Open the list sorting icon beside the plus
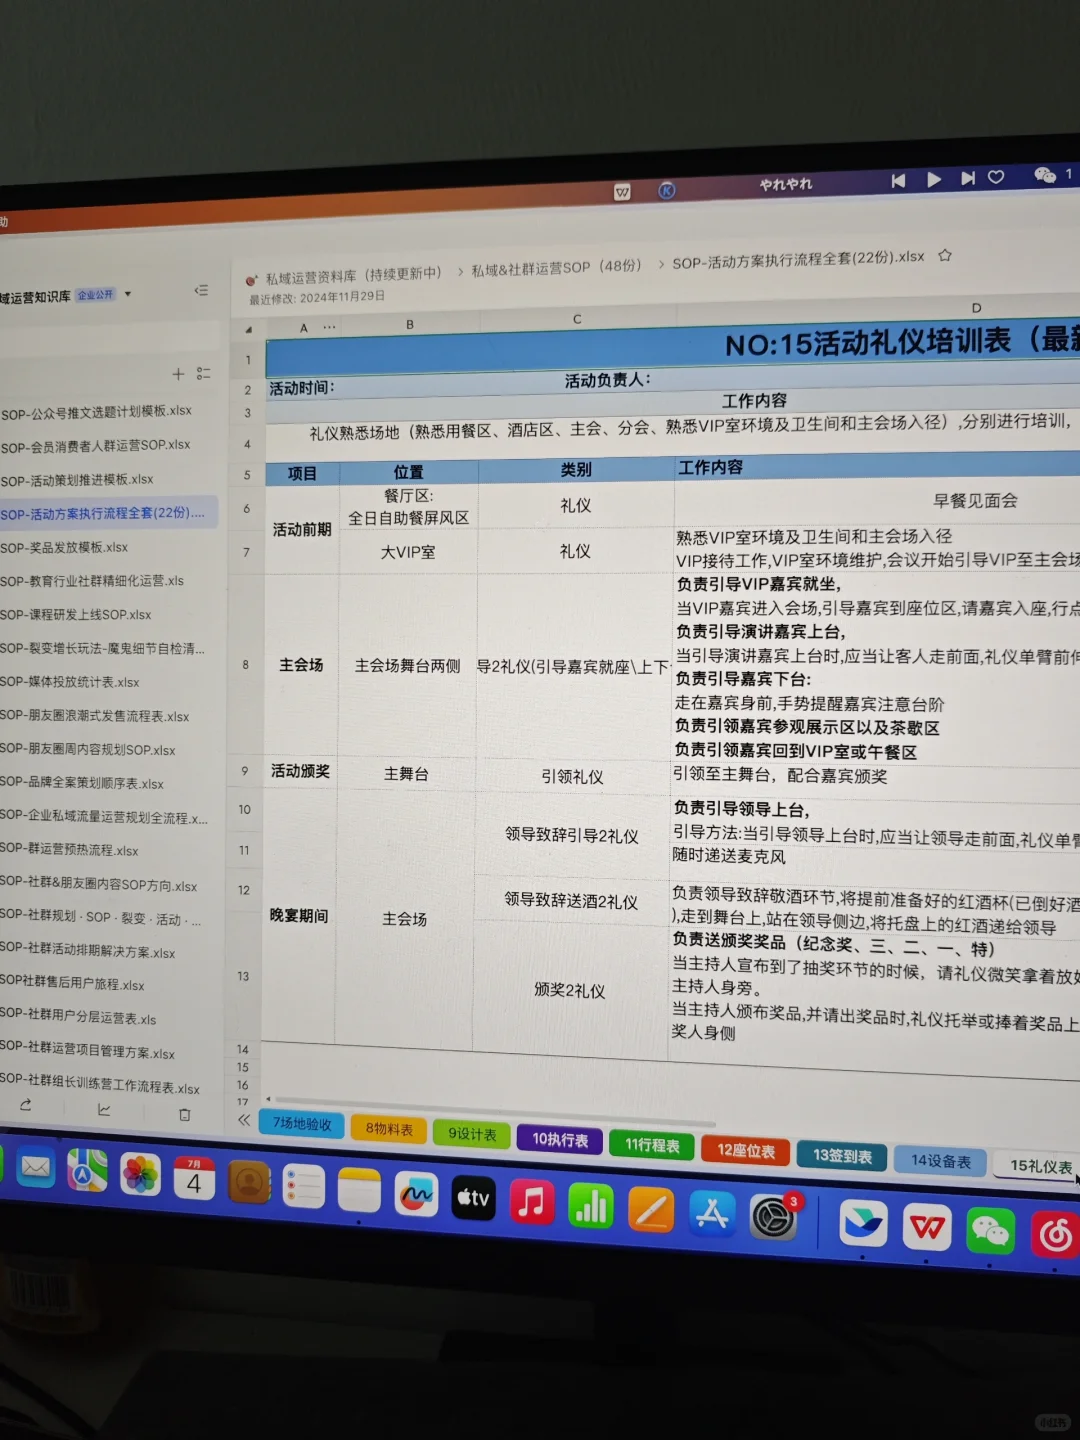1080x1440 pixels. pyautogui.click(x=205, y=374)
